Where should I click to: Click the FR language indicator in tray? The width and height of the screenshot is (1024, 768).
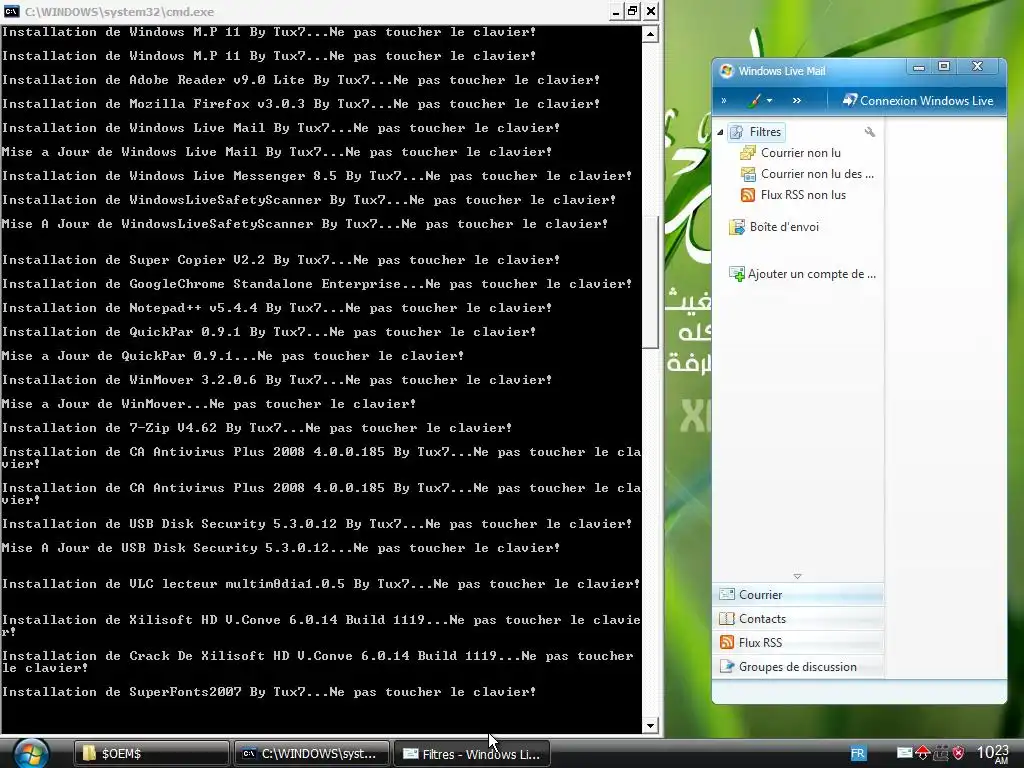[857, 754]
